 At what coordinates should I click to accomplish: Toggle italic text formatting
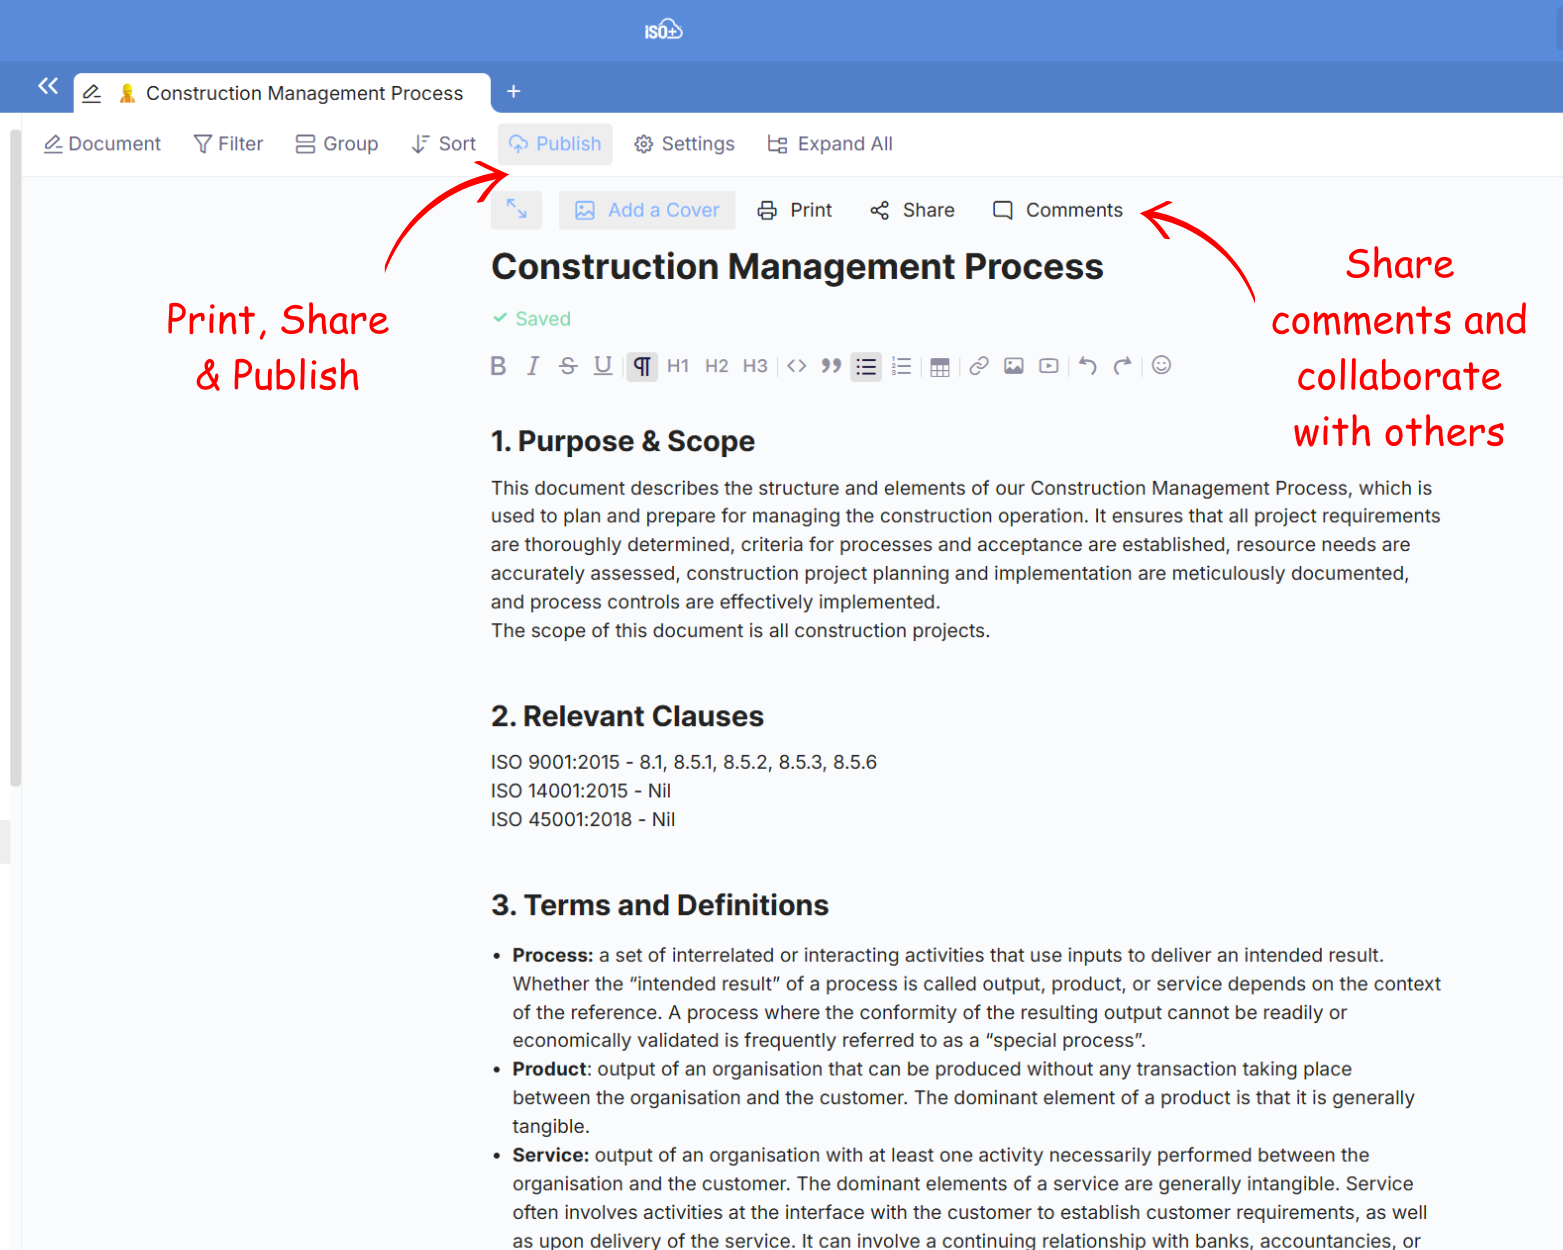coord(533,366)
